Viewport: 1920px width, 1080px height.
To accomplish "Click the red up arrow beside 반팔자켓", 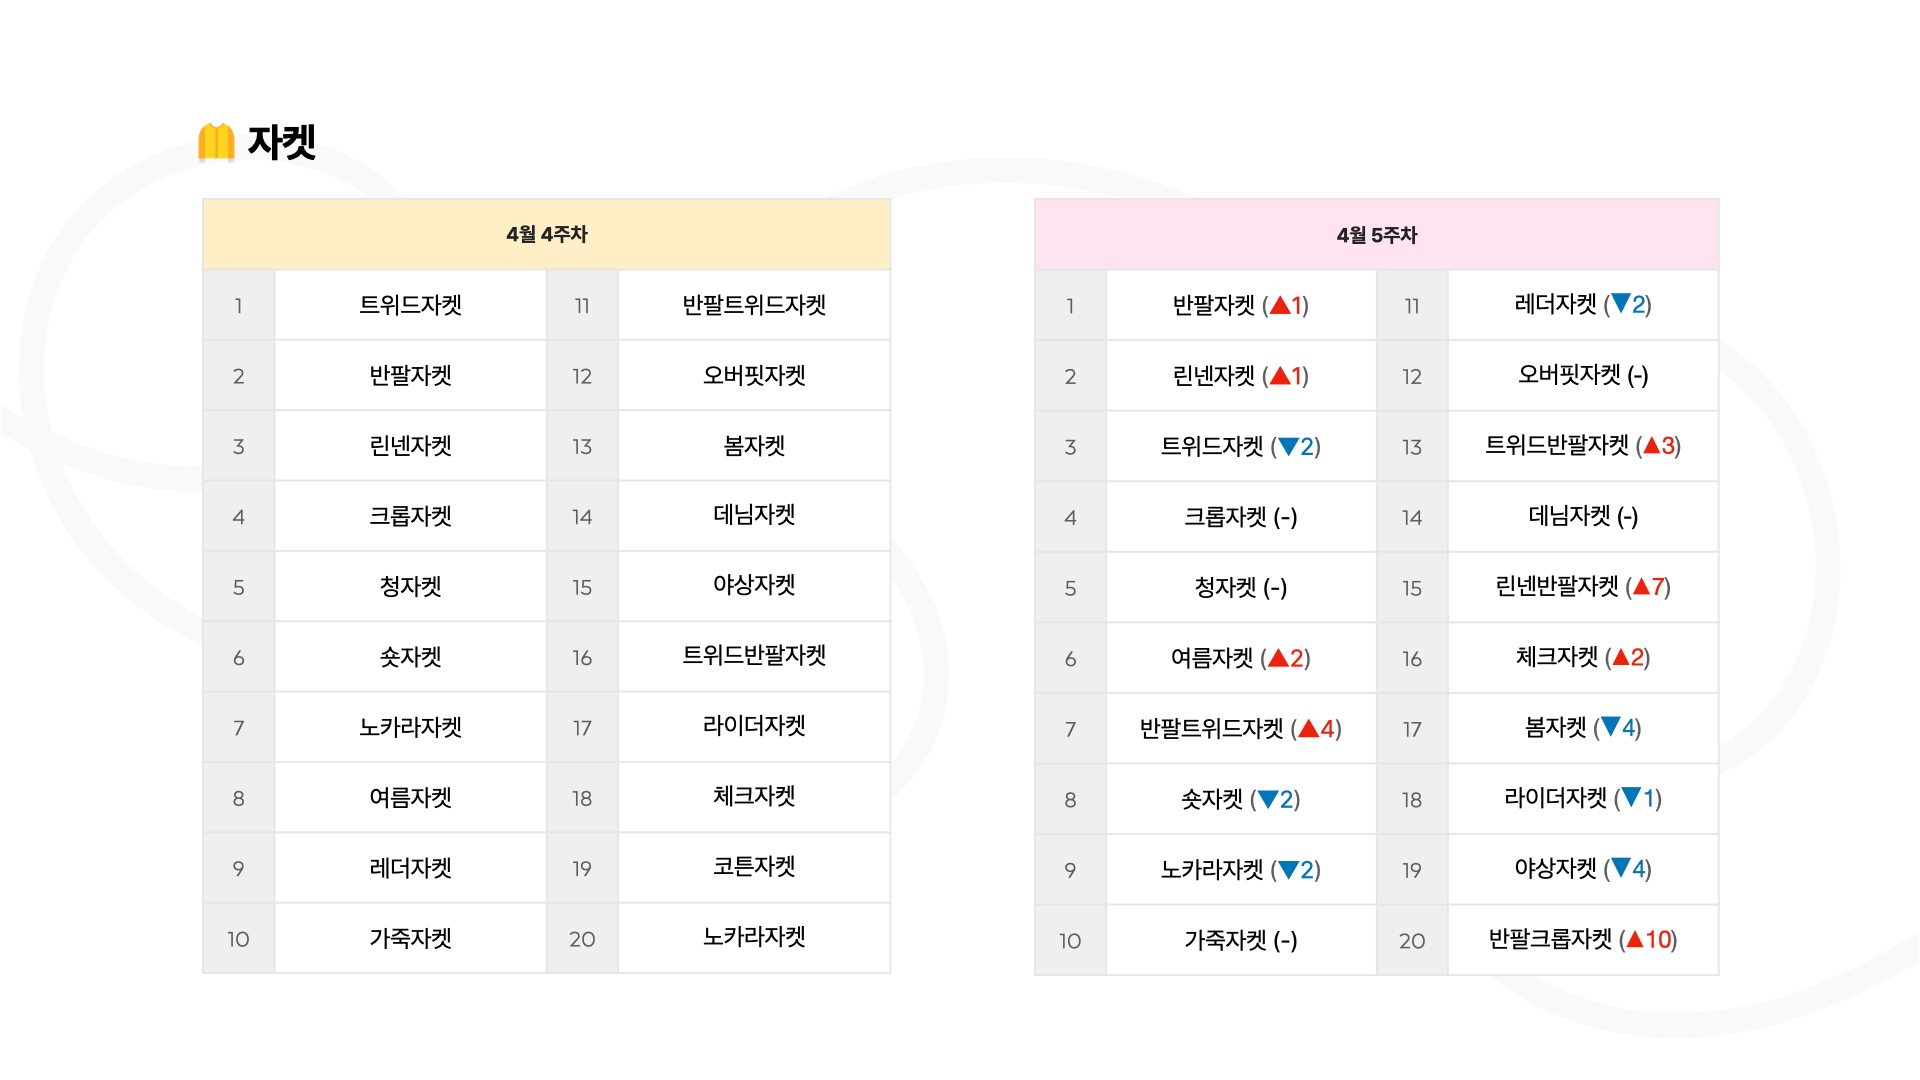I will [1279, 306].
